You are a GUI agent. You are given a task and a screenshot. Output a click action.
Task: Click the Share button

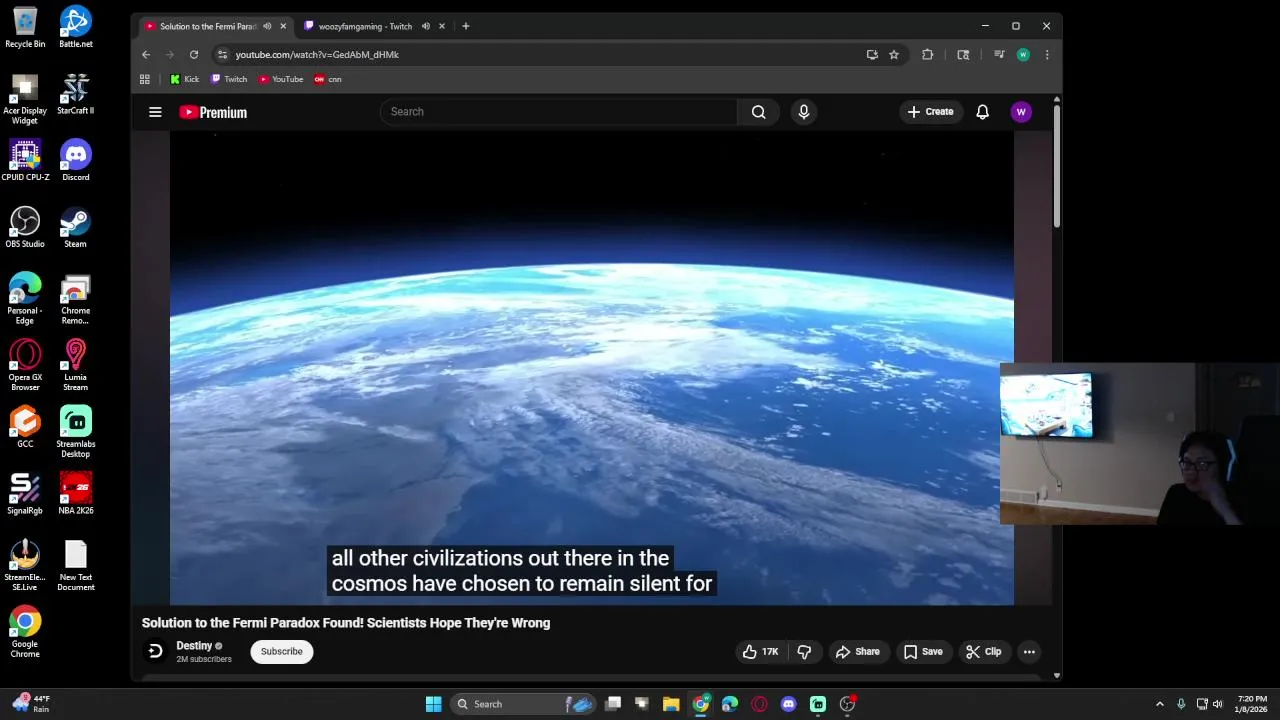pos(858,652)
